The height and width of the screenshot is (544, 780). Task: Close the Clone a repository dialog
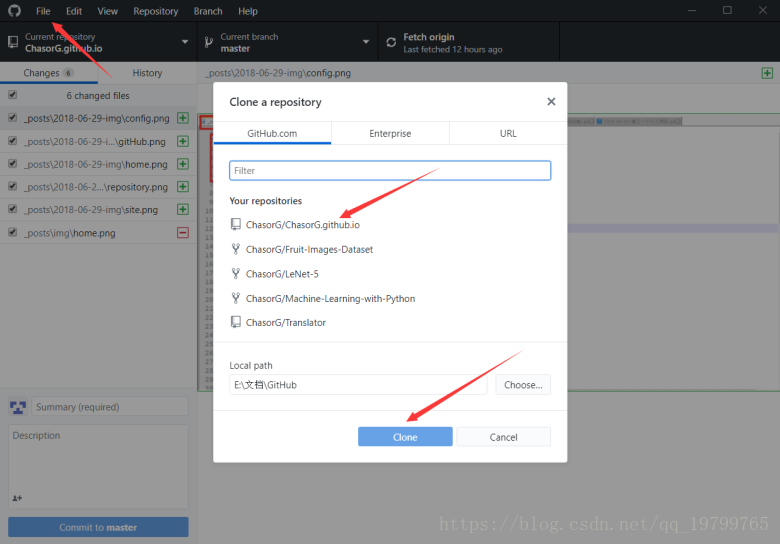(x=551, y=101)
